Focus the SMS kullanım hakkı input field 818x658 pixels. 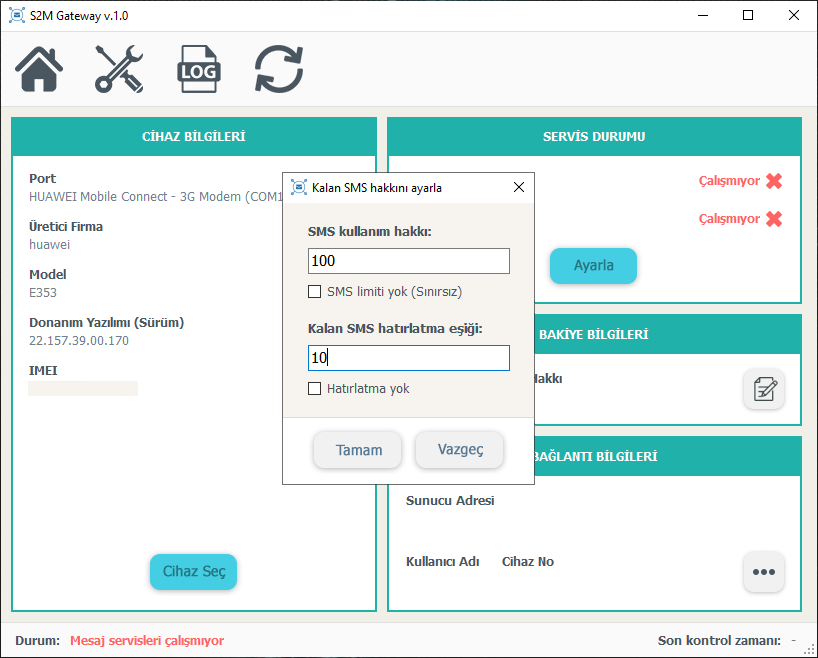[408, 261]
